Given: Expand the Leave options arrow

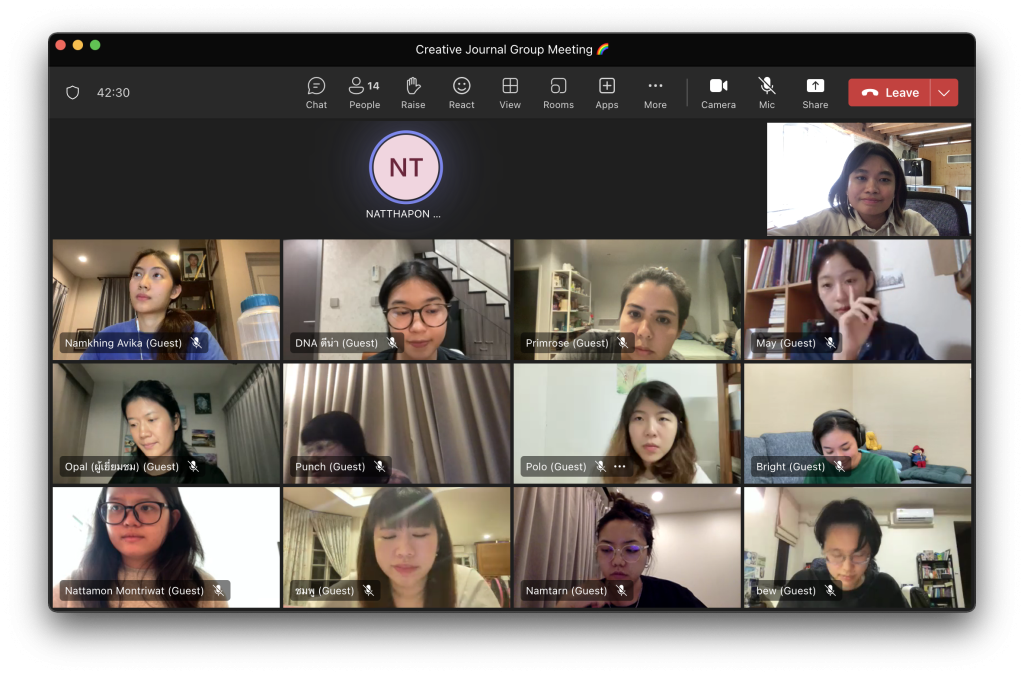Looking at the screenshot, I should point(944,93).
